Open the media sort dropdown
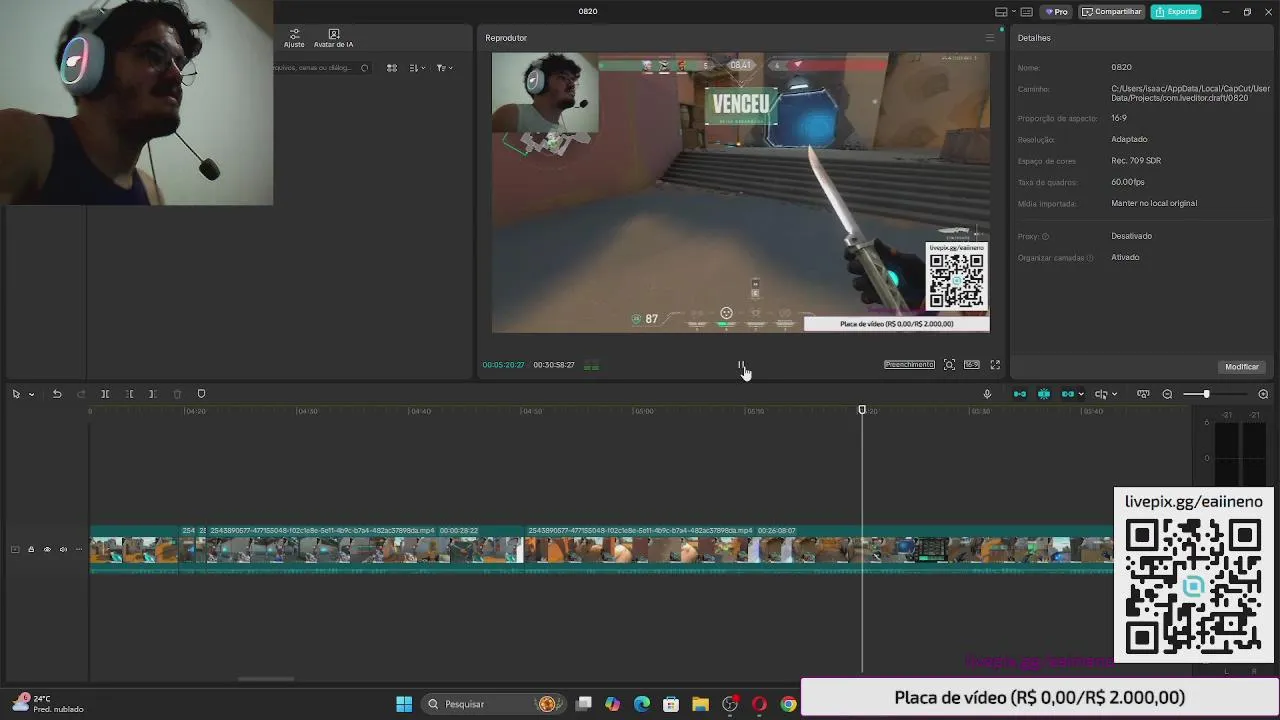The image size is (1280, 720). (417, 68)
